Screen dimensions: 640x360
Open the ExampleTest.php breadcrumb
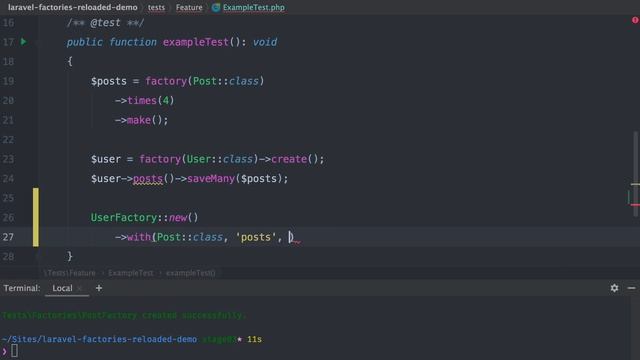pyautogui.click(x=253, y=7)
